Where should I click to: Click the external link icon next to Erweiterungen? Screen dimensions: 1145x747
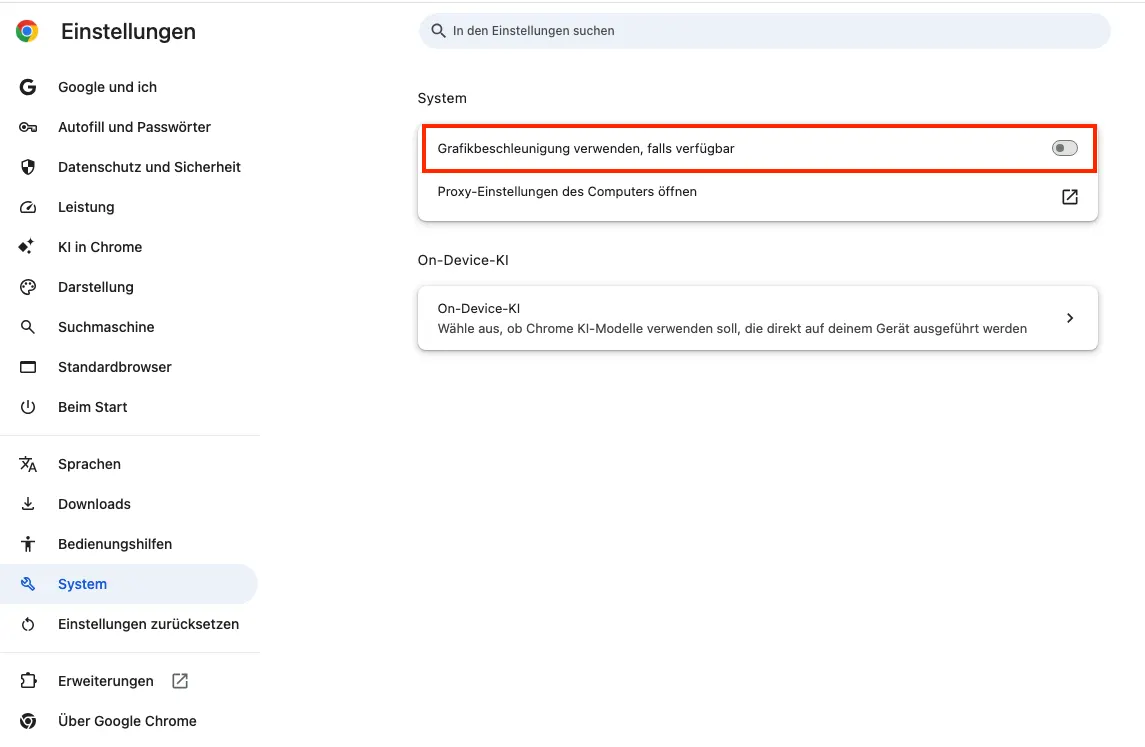pos(180,681)
